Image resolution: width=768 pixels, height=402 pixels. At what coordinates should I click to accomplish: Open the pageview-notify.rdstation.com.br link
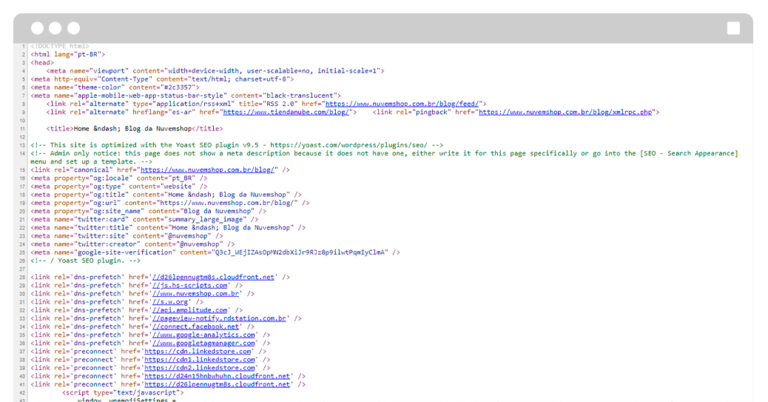(219, 318)
